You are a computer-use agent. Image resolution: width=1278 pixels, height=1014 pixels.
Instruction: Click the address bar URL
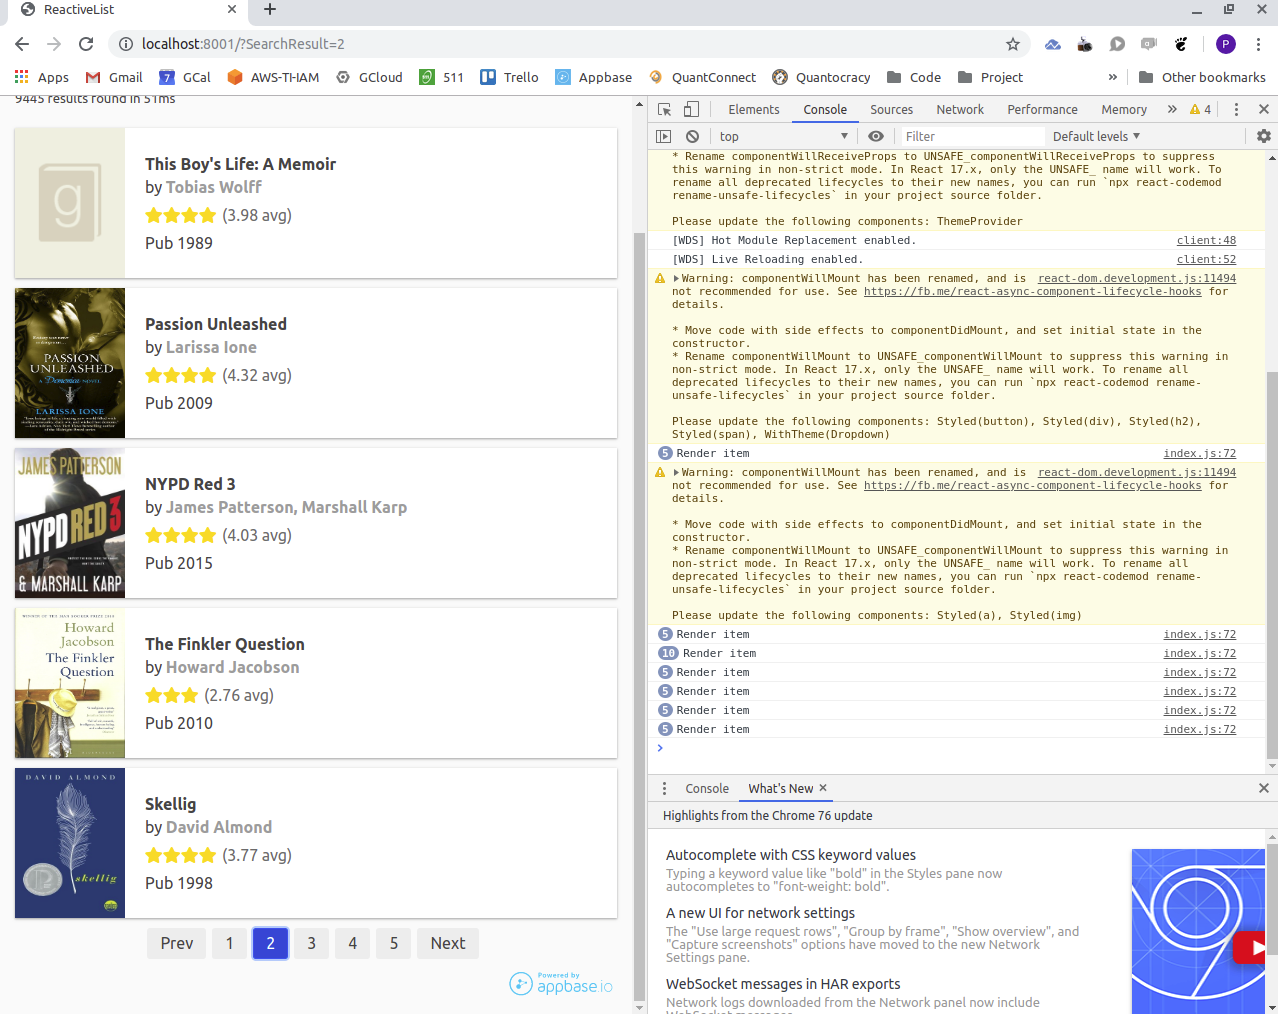(243, 44)
